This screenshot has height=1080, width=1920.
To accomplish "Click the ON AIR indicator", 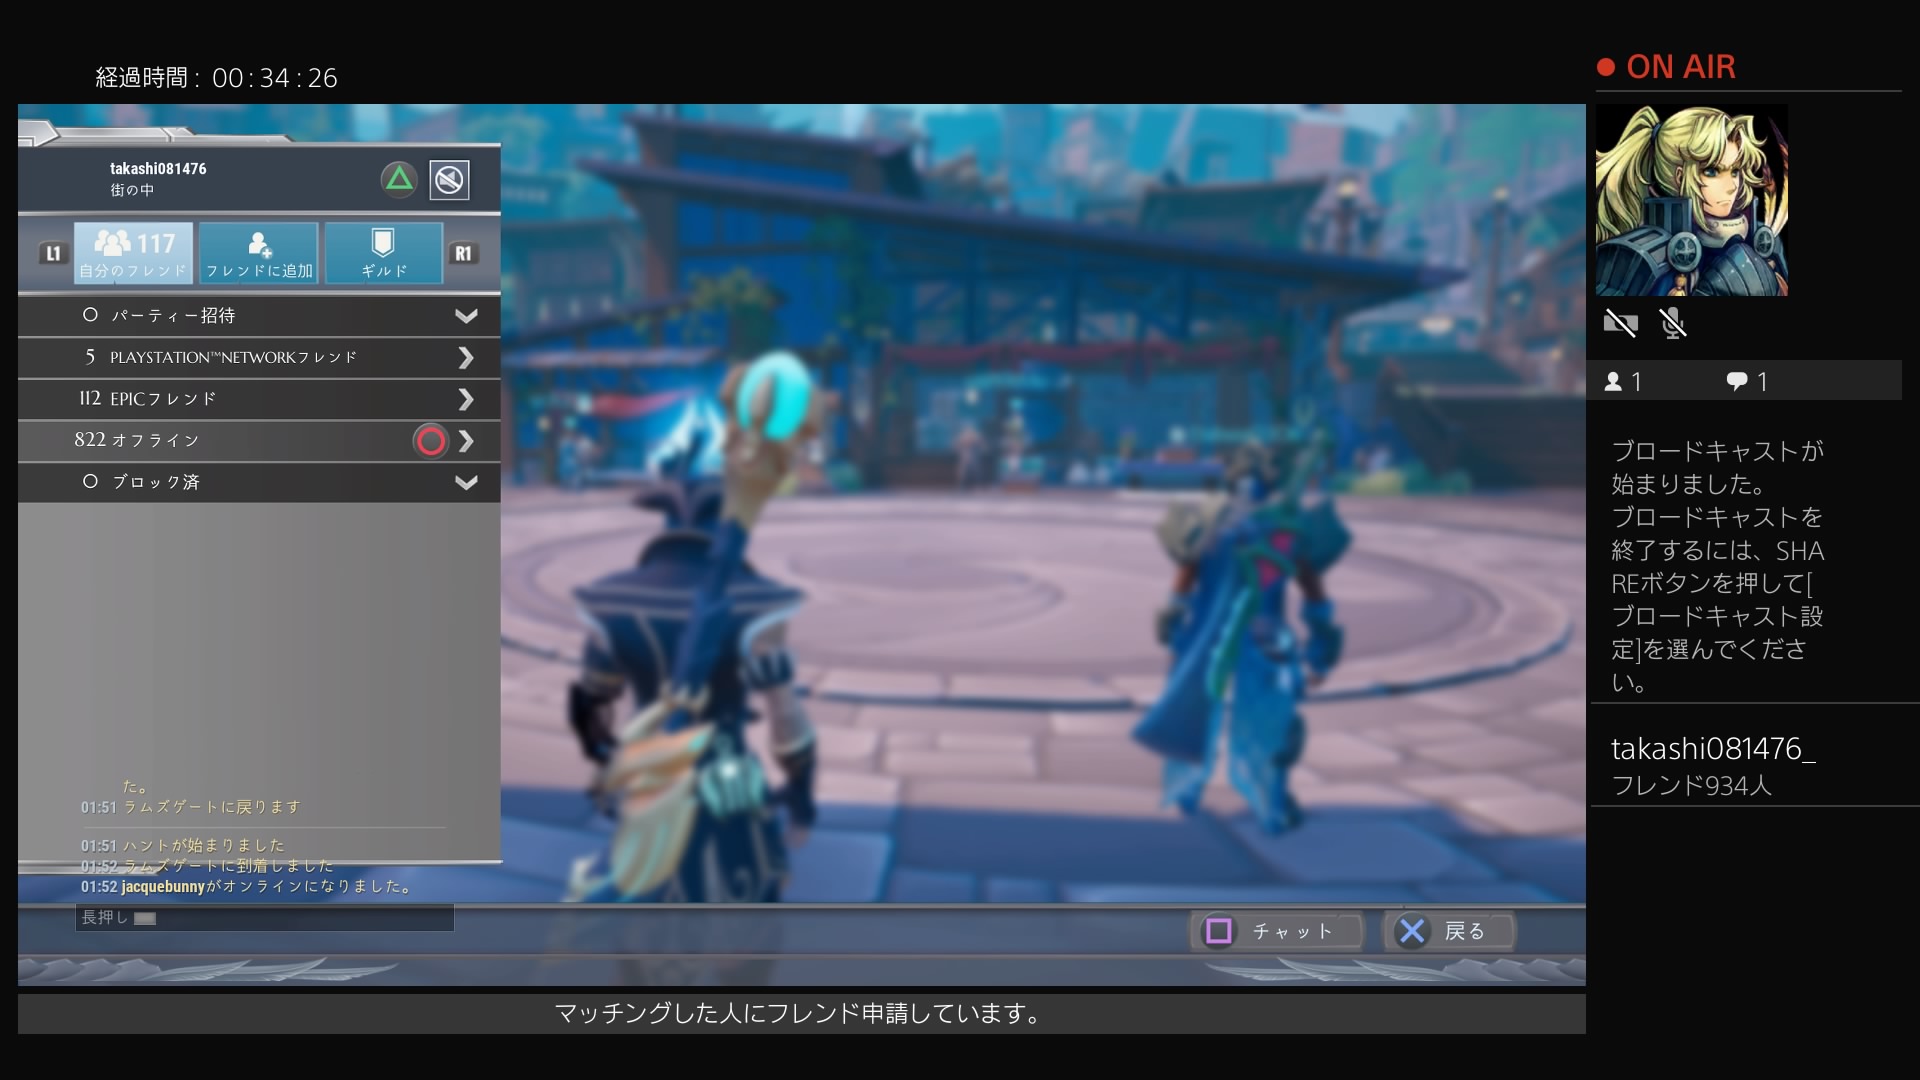I will [1666, 67].
